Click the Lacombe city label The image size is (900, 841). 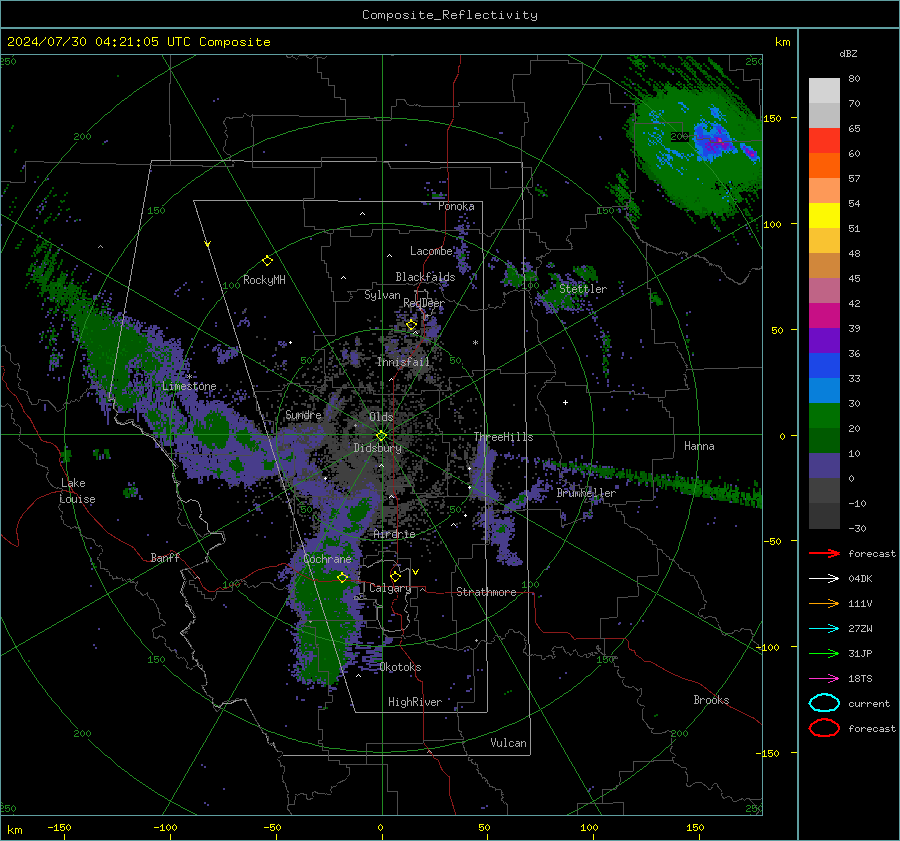point(431,251)
